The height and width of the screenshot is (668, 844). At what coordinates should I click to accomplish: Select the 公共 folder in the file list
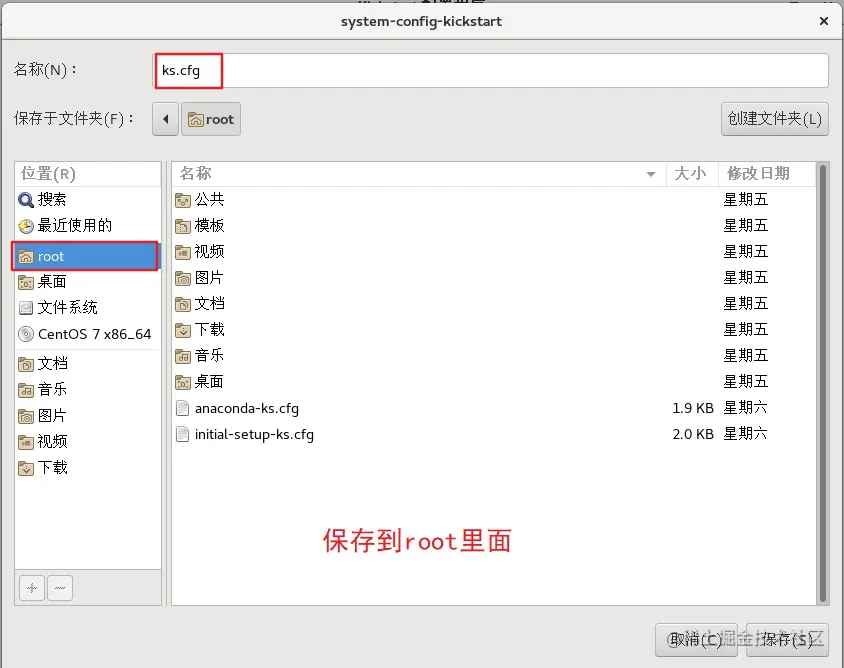click(494, 200)
